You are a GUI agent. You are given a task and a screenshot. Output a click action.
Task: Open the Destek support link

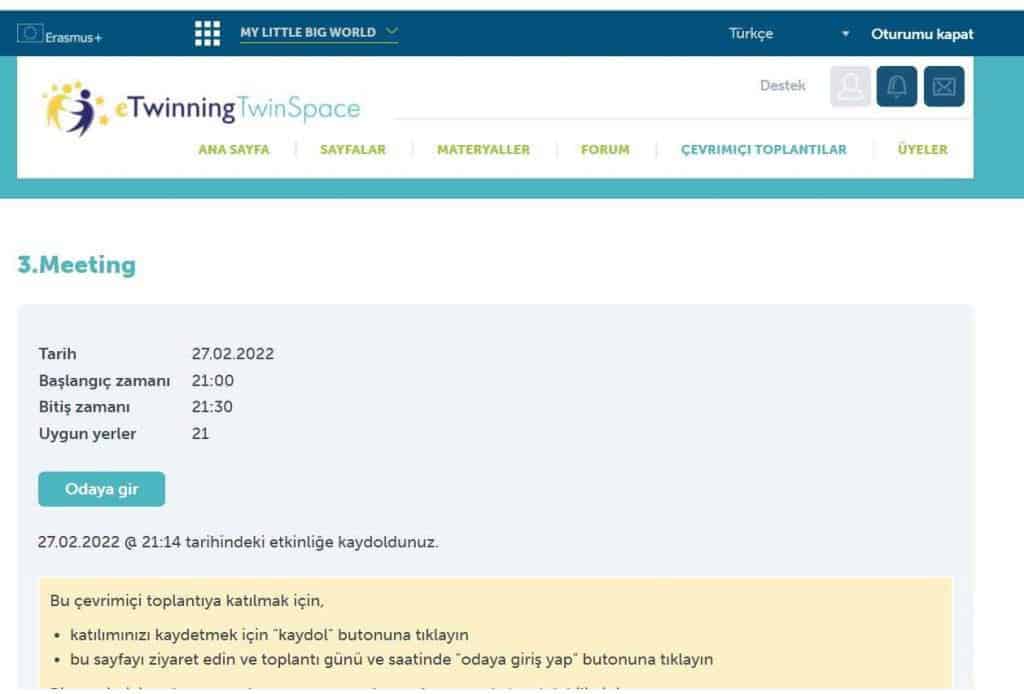[782, 86]
